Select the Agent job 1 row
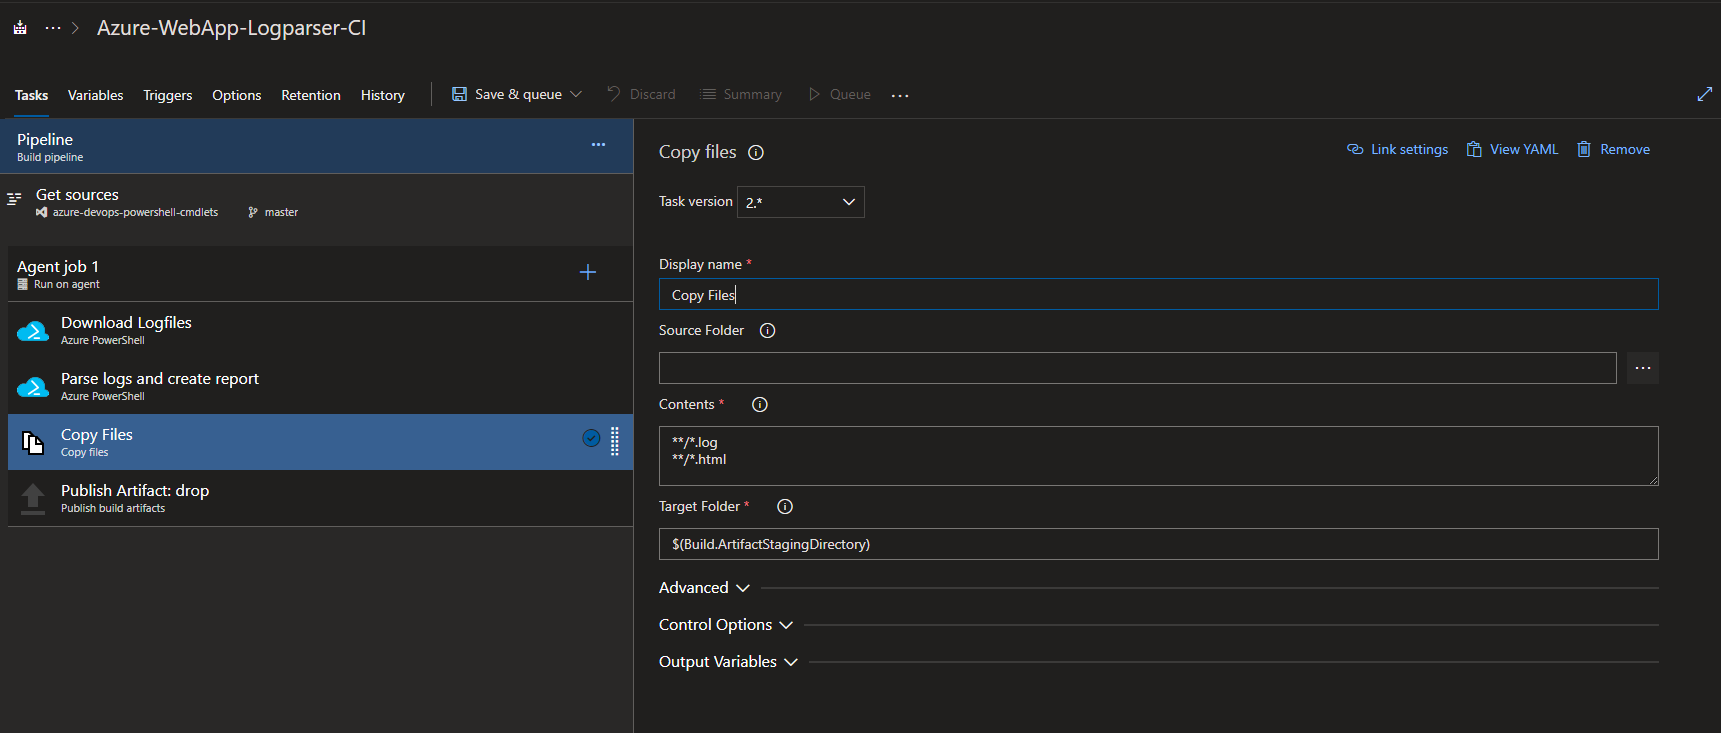 tap(321, 273)
